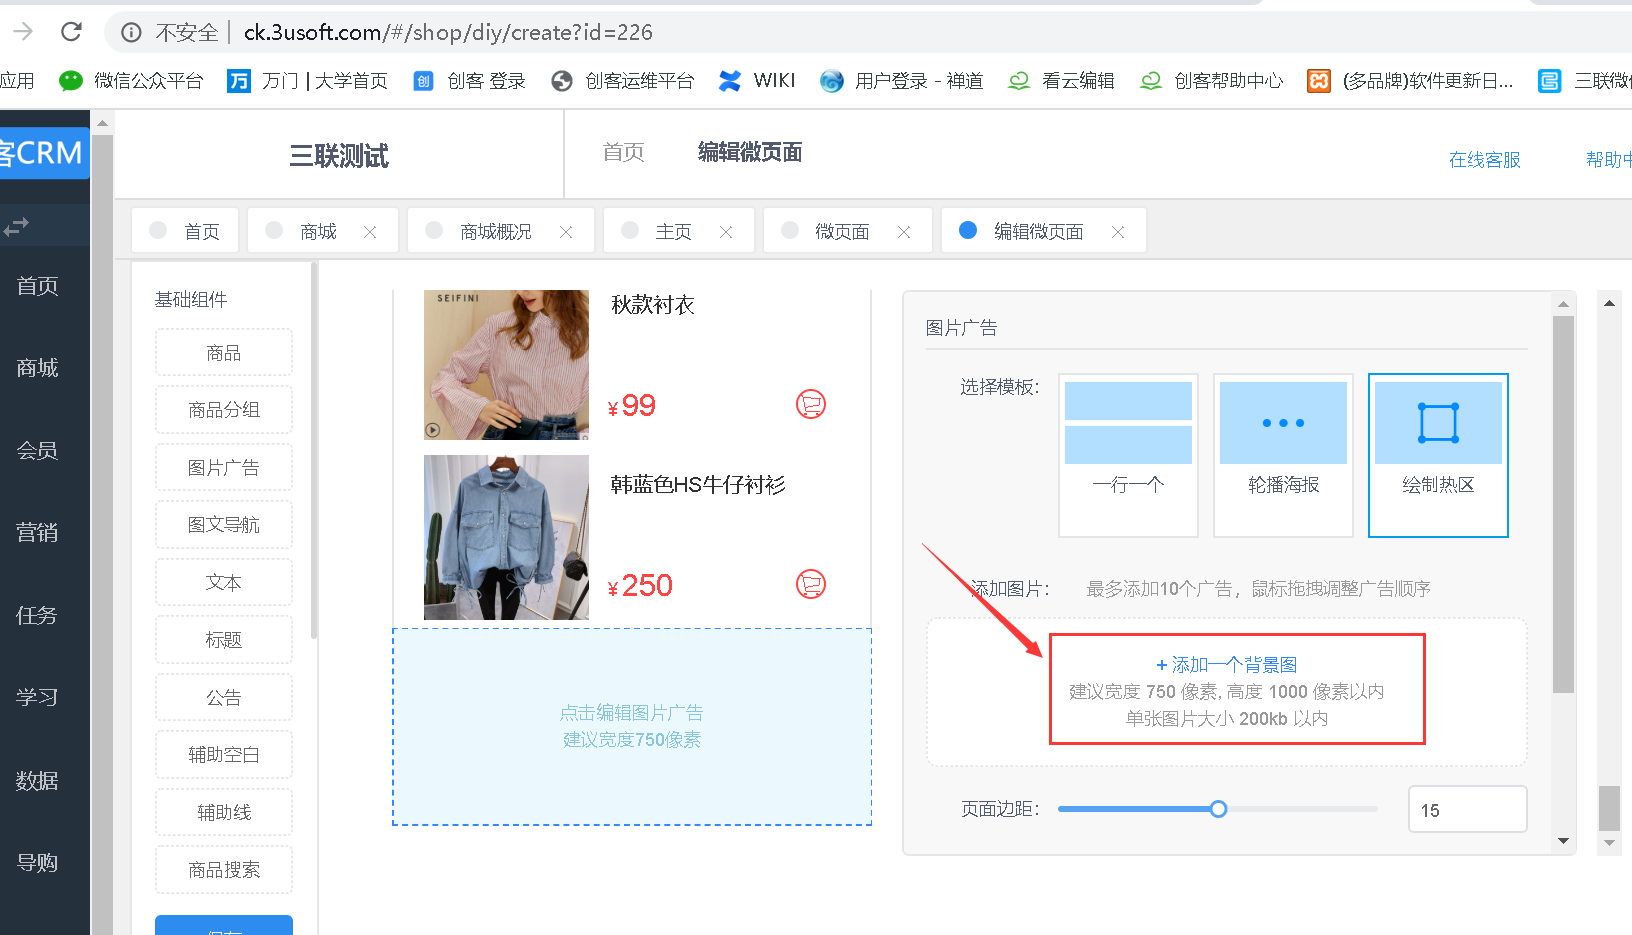
Task: Click the 秋款衬衣 product thumbnail
Action: [506, 365]
